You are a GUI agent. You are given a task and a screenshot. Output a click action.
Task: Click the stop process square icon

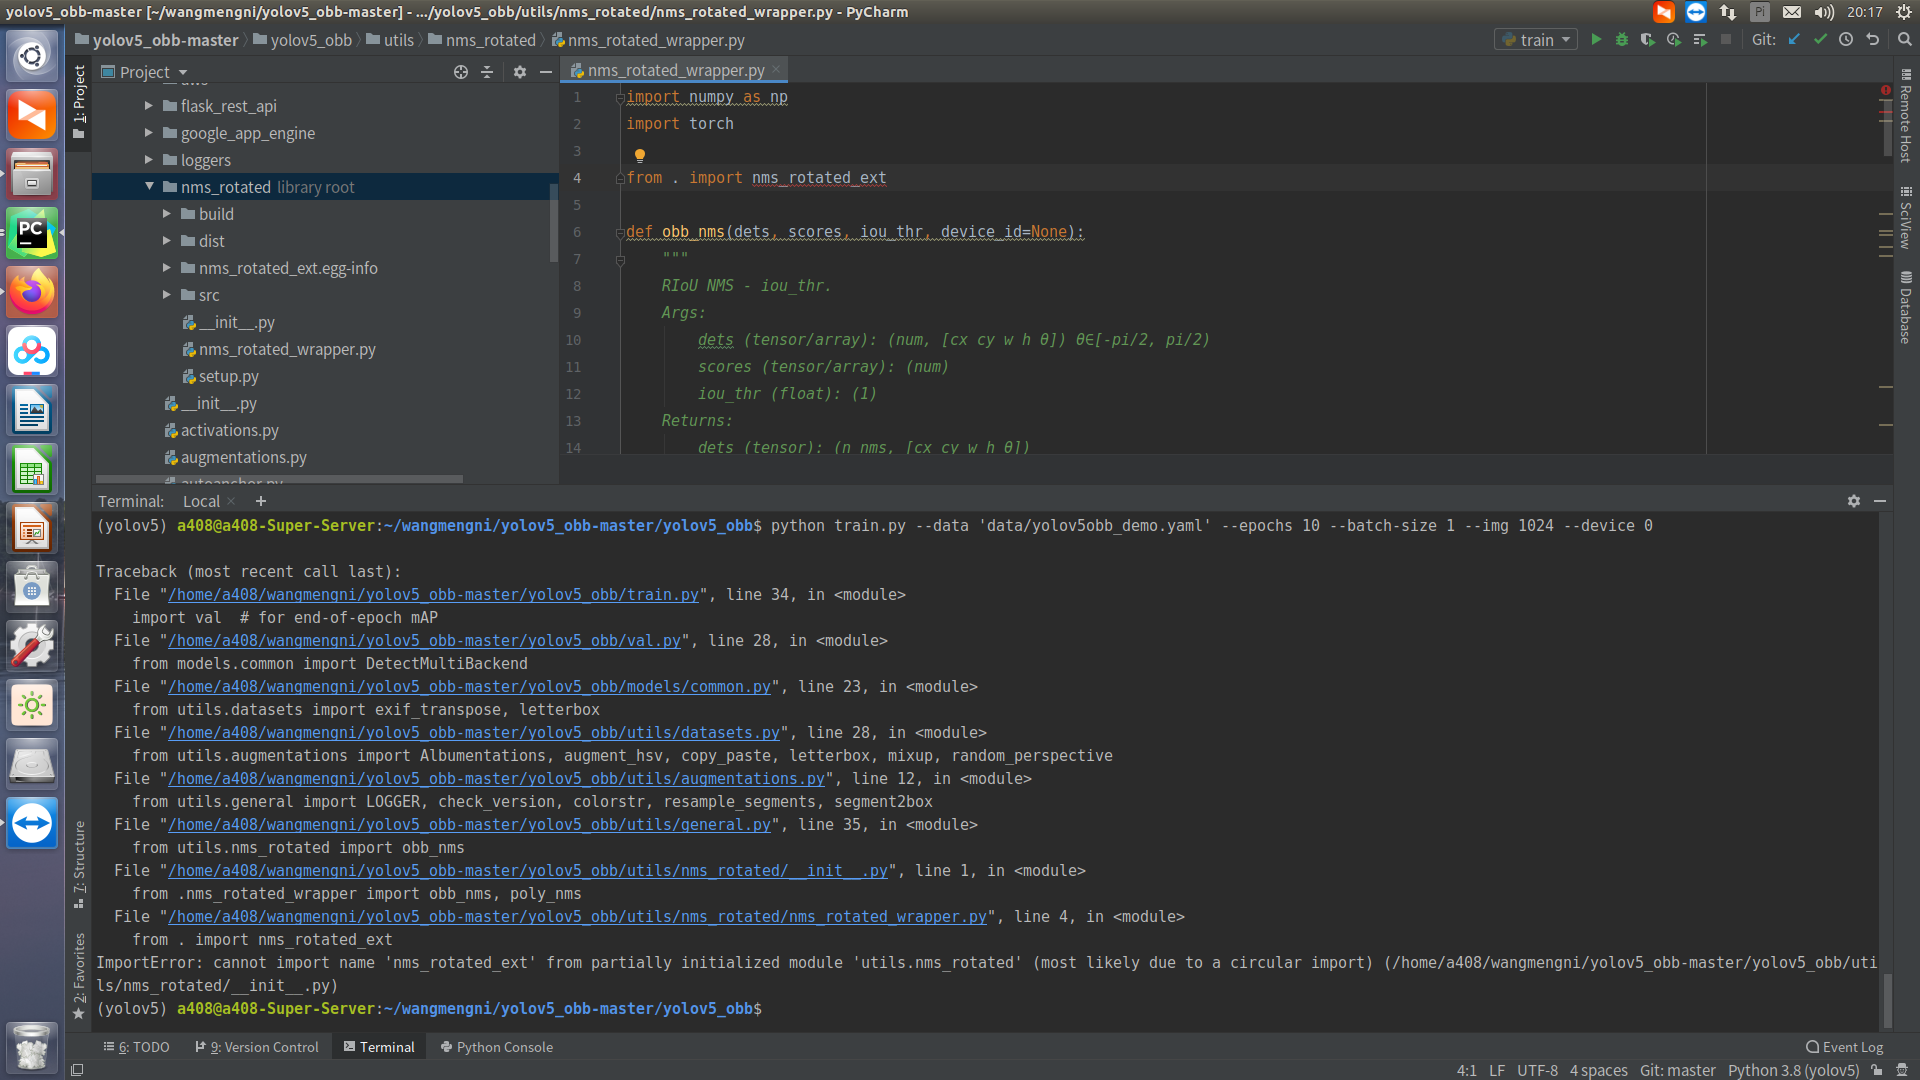[x=1726, y=40]
